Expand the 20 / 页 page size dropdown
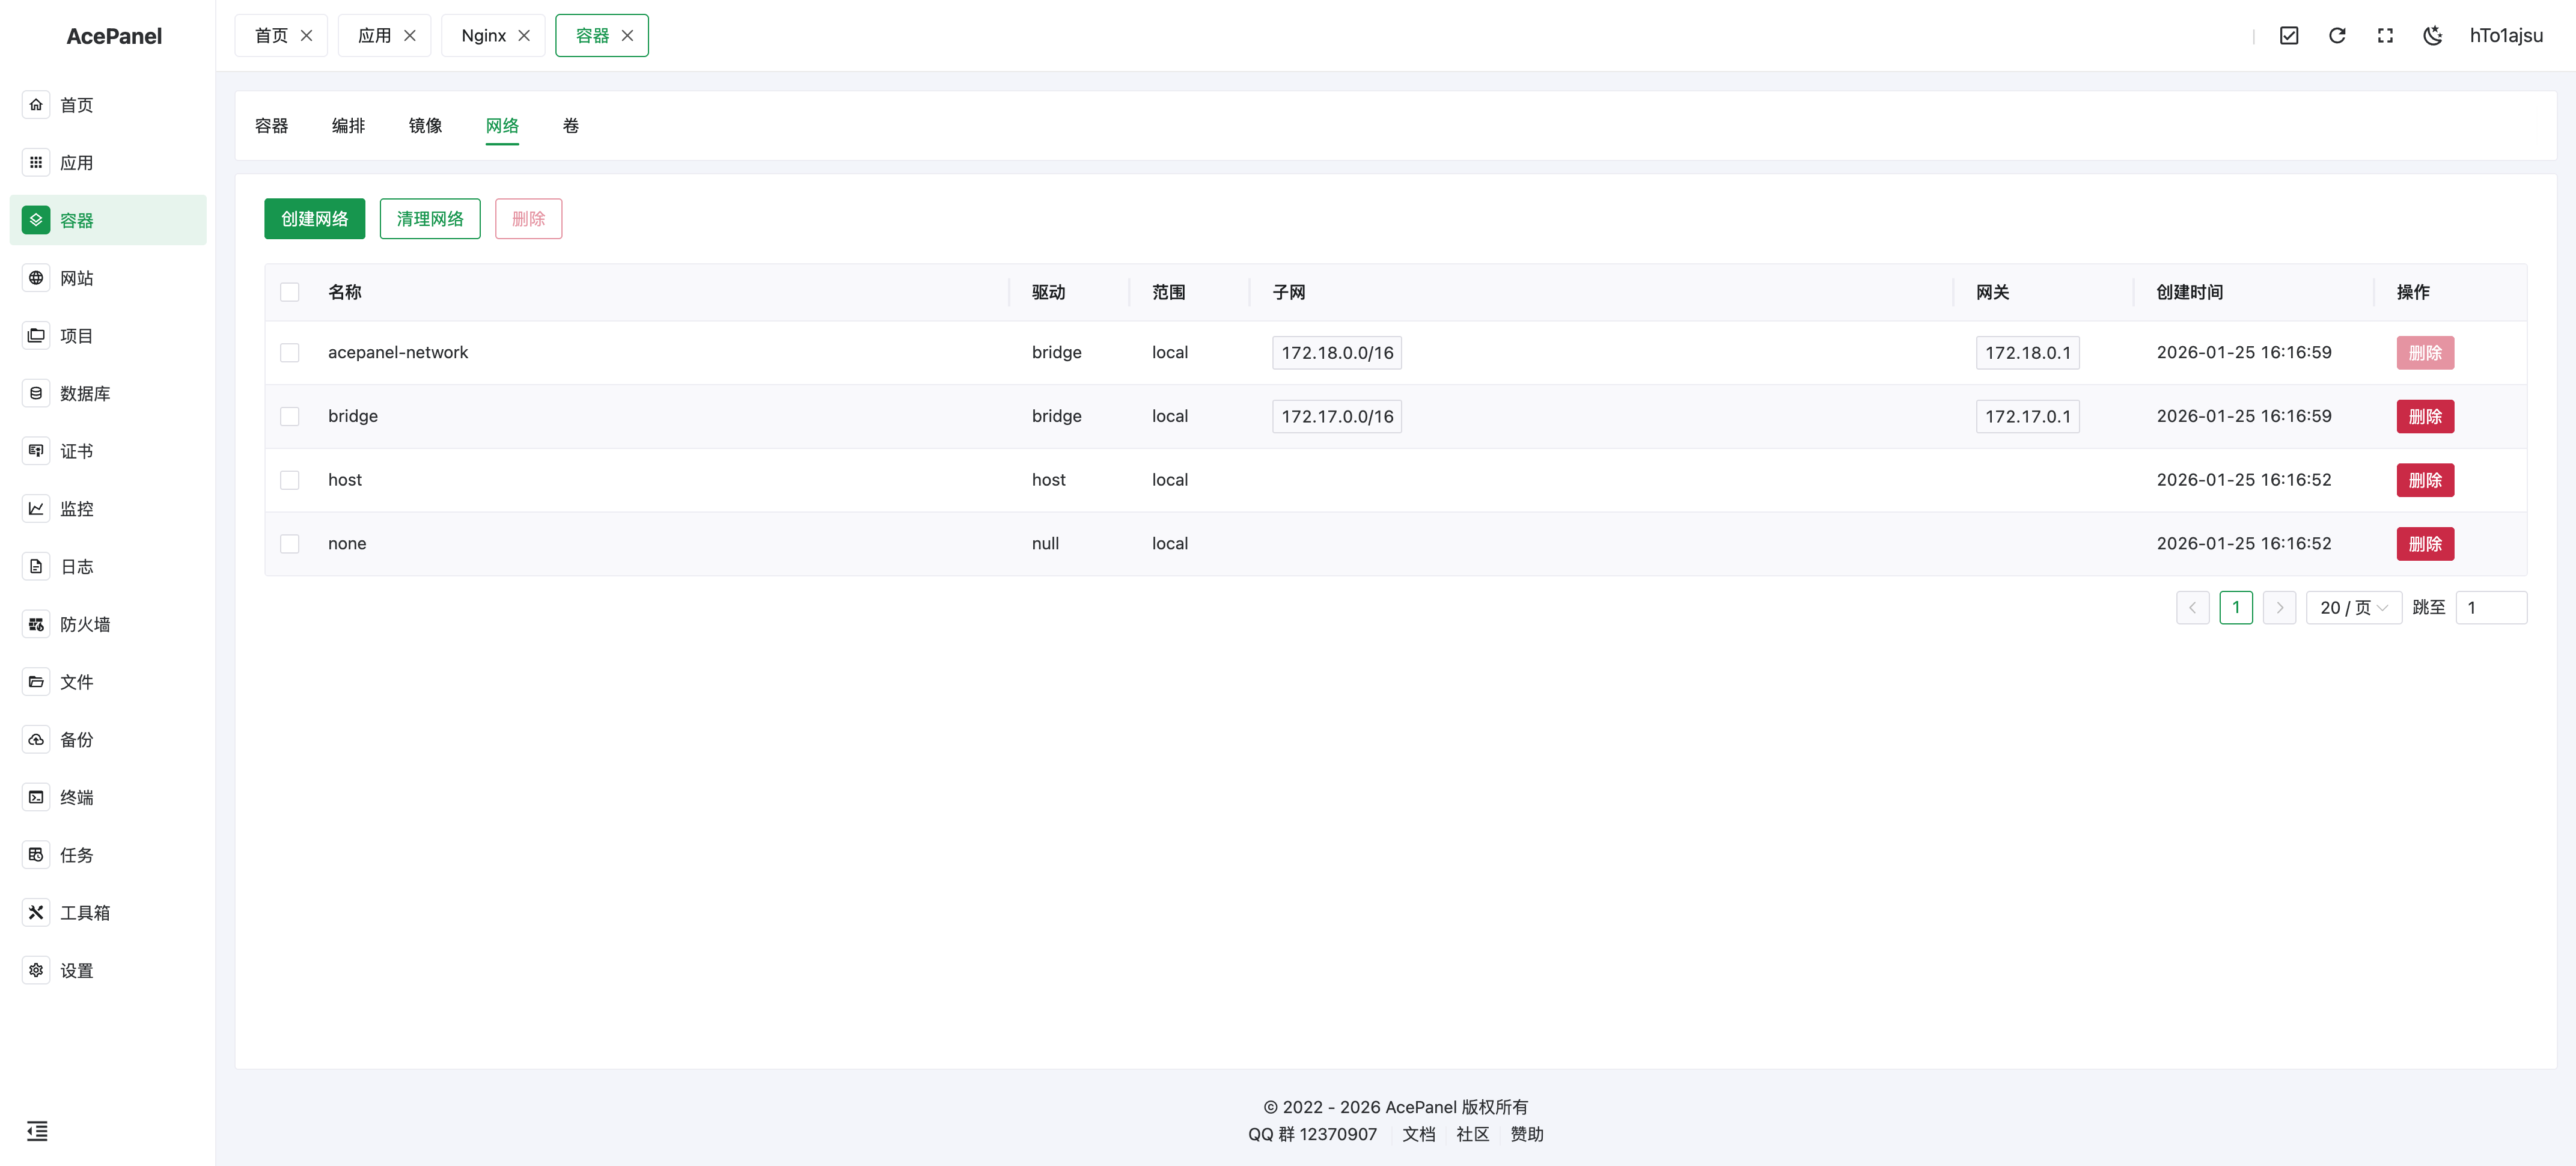The width and height of the screenshot is (2576, 1166). pyautogui.click(x=2353, y=608)
